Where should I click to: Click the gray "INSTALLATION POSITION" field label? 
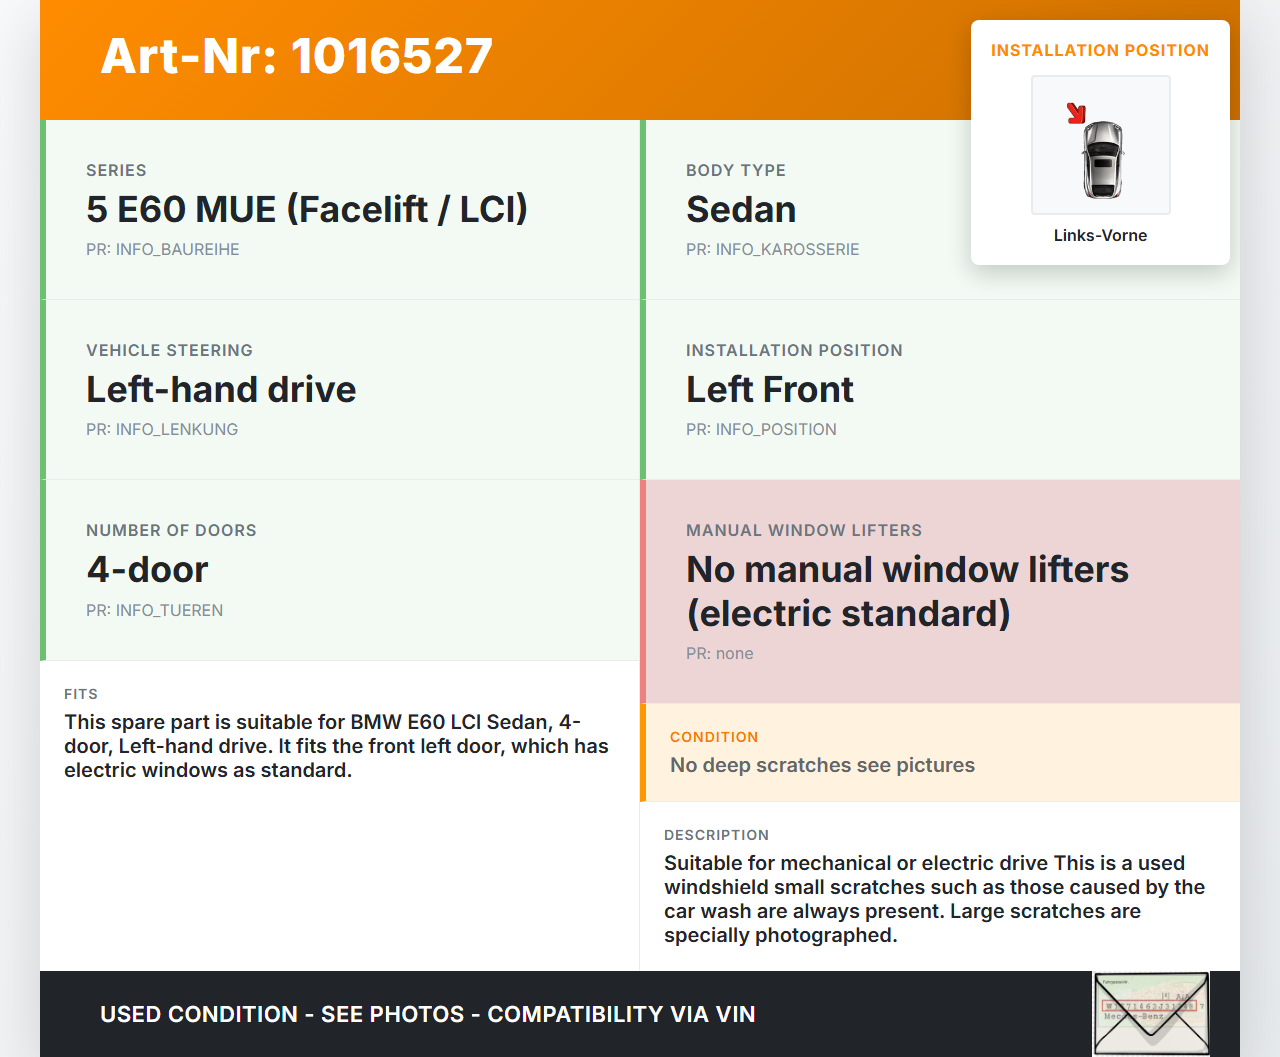point(794,350)
